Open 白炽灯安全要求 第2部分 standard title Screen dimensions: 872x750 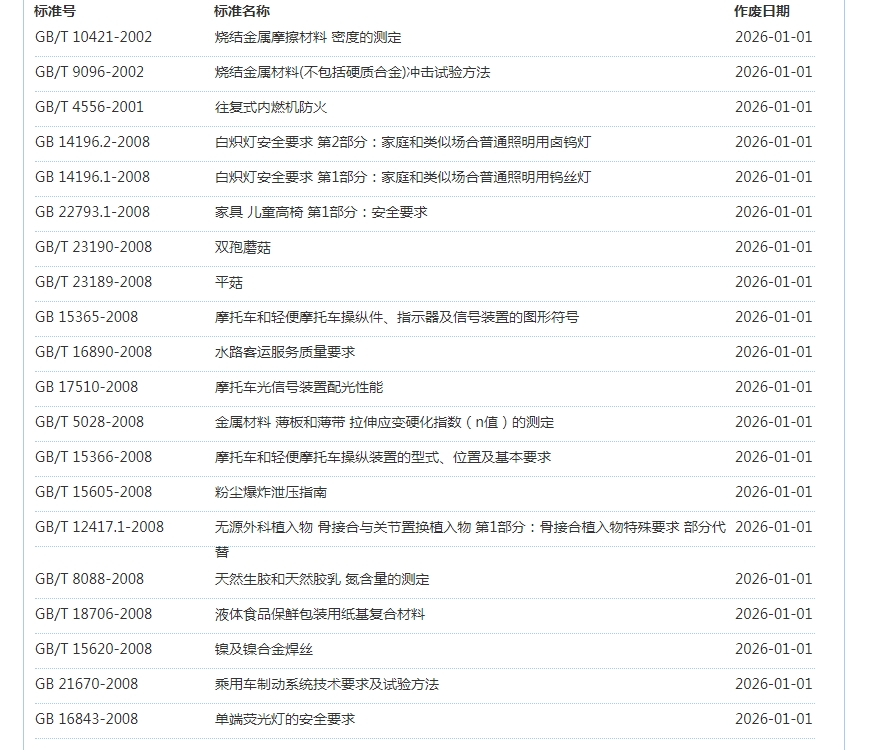(402, 142)
